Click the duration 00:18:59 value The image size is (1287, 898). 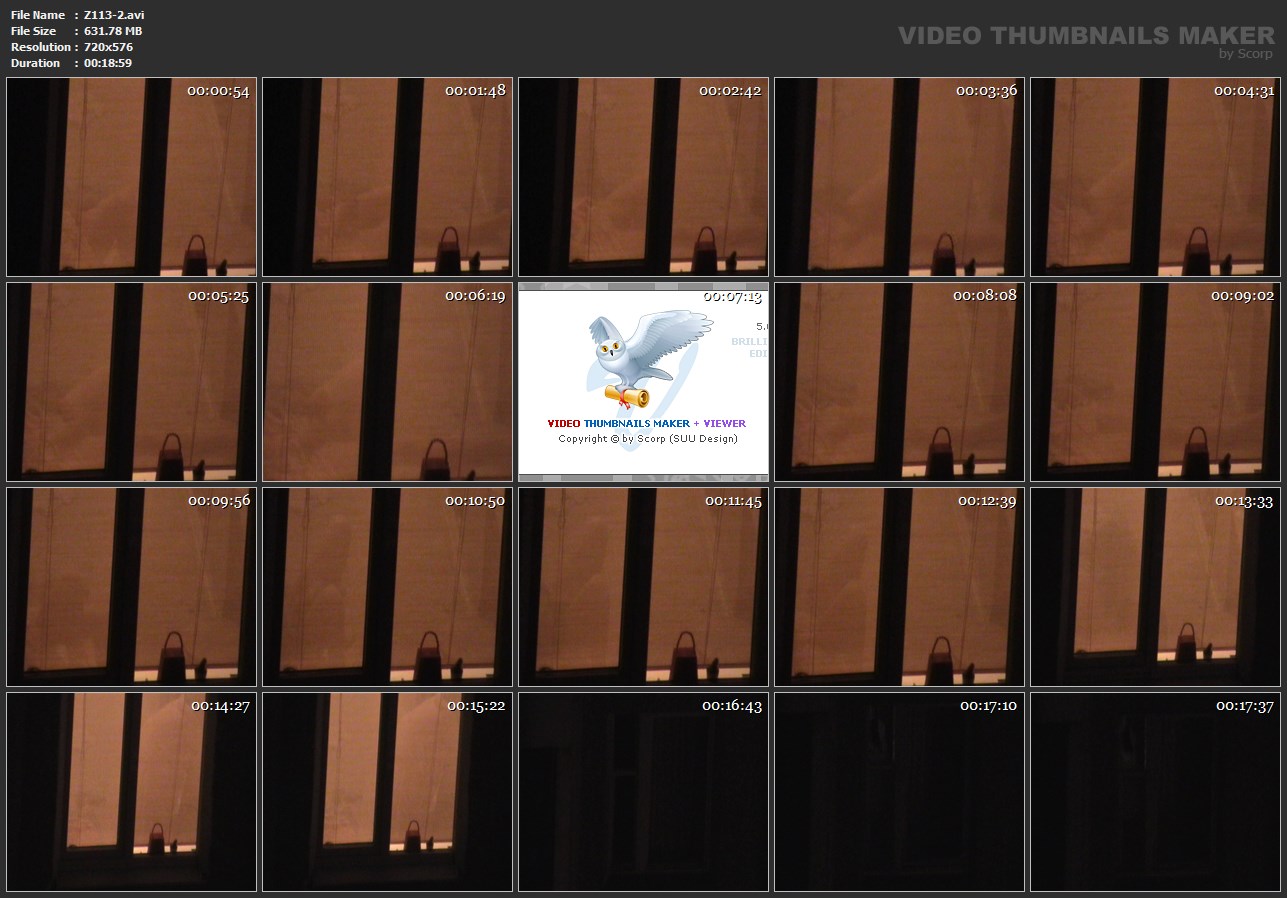pos(108,63)
